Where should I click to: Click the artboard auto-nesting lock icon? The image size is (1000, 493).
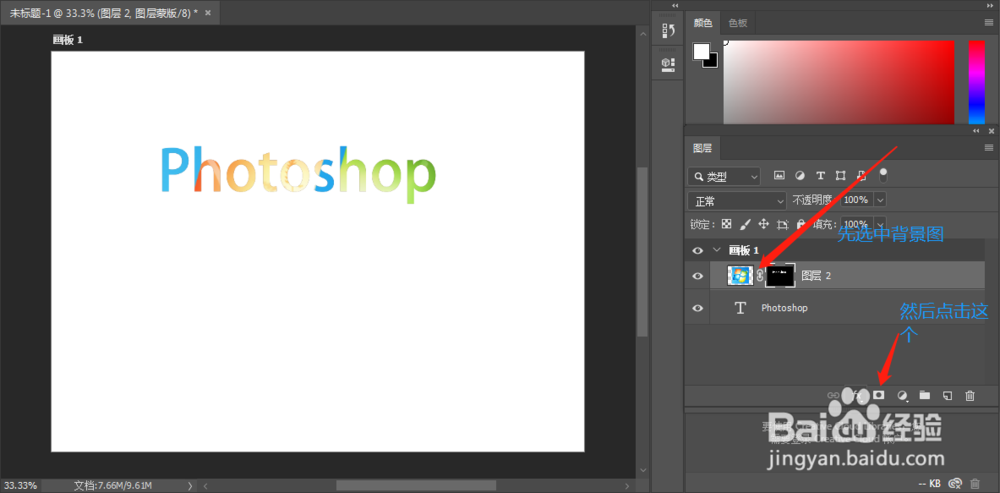tap(783, 224)
